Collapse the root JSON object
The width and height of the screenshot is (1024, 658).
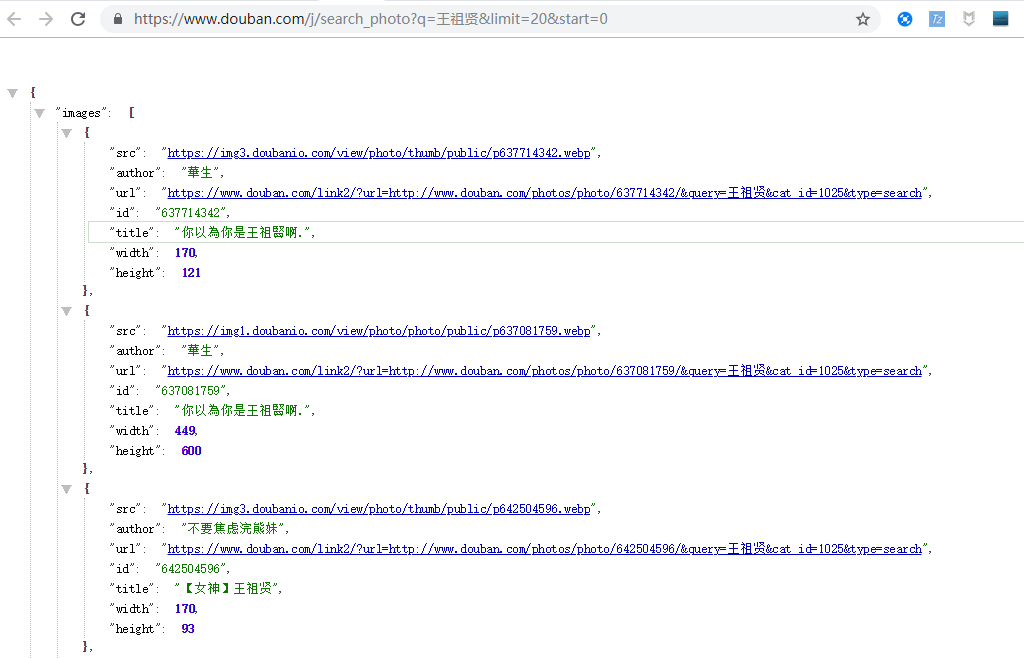pos(12,93)
